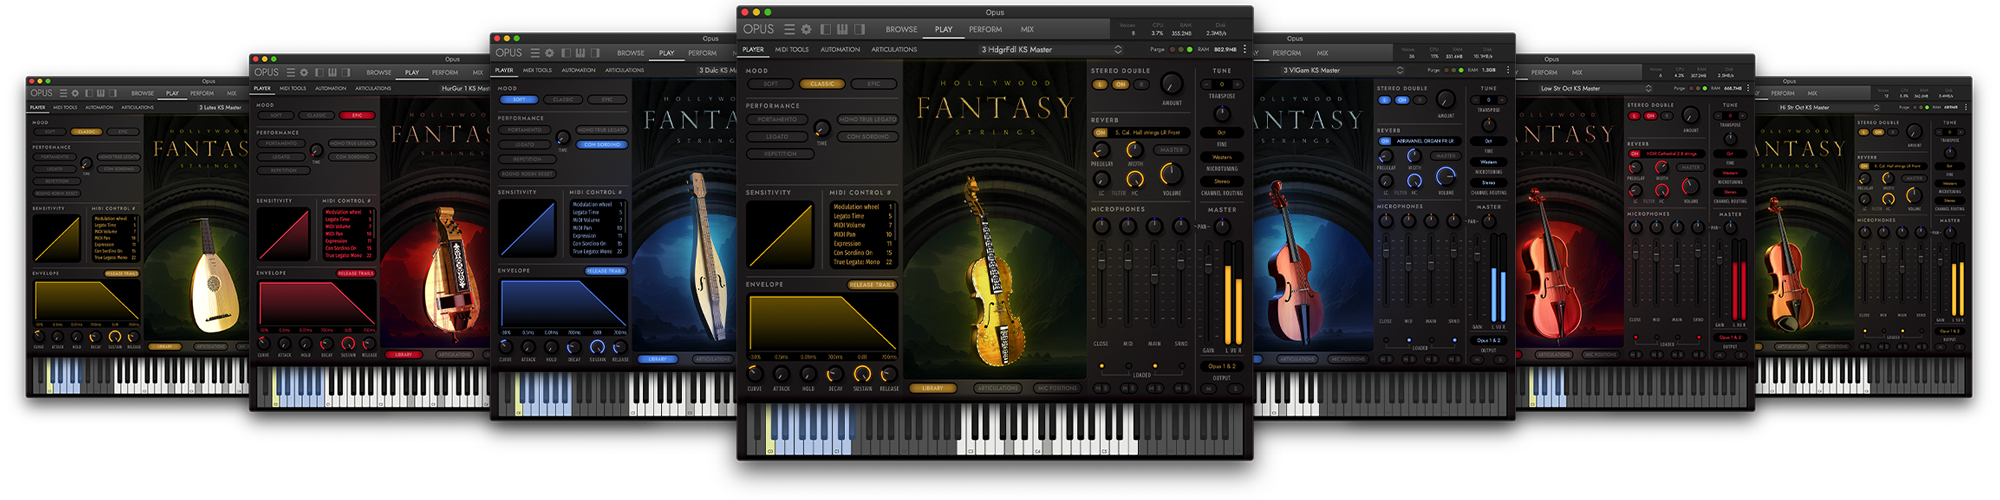Open the hamburger menu in front Opus window
2000x500 pixels.
click(789, 29)
